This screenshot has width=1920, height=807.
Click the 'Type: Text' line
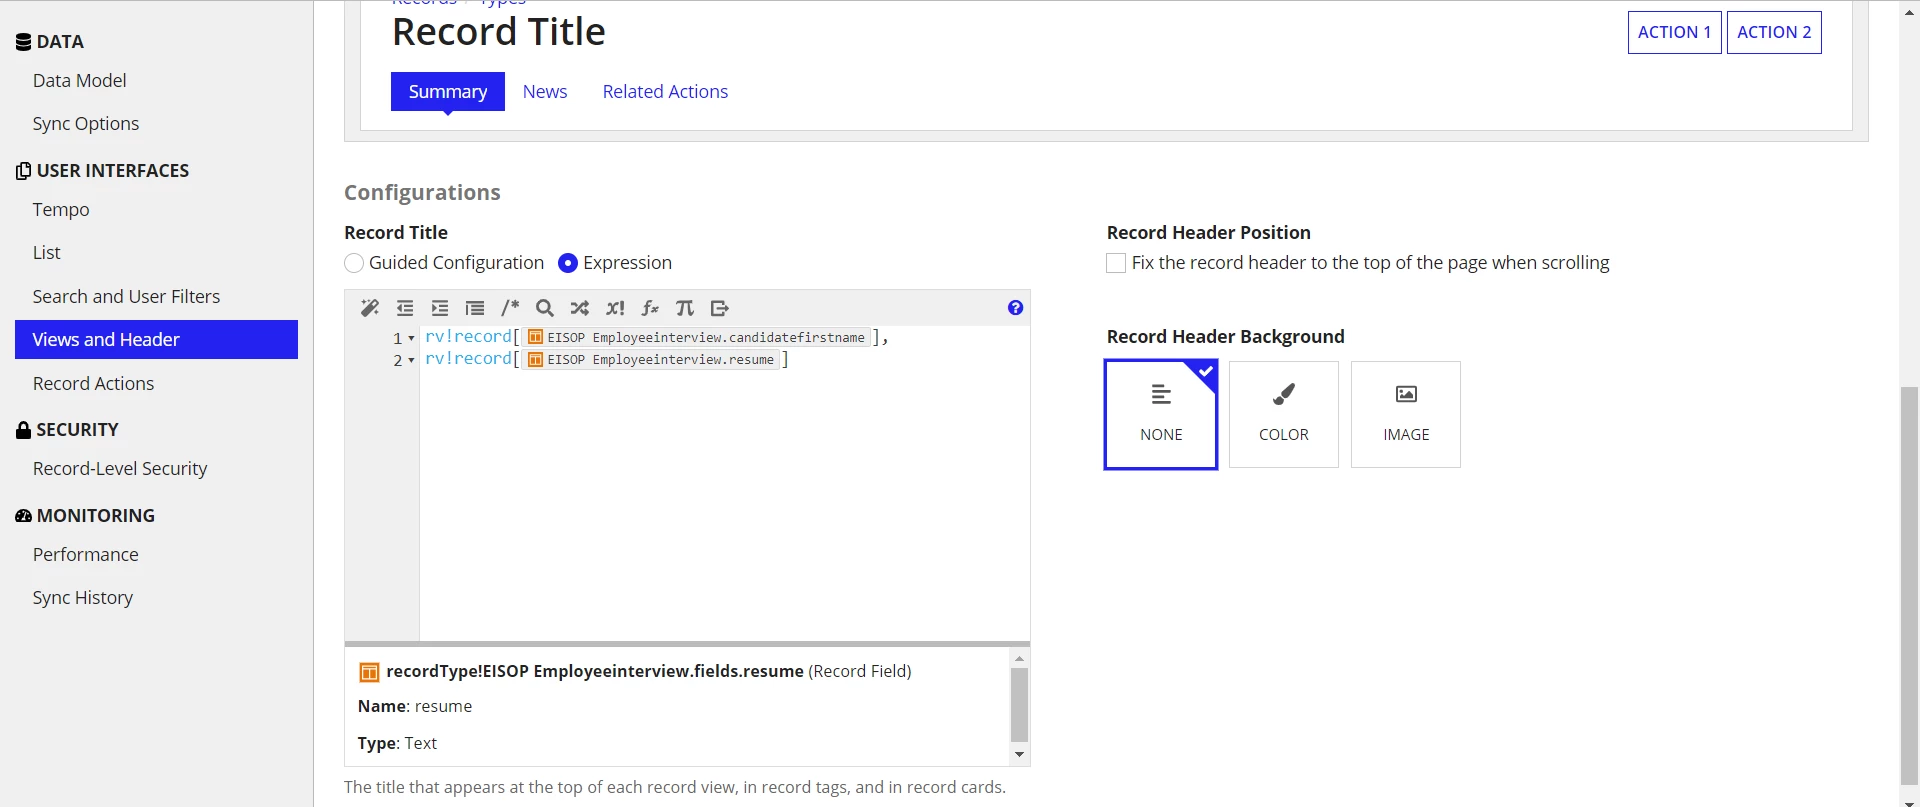(x=397, y=743)
